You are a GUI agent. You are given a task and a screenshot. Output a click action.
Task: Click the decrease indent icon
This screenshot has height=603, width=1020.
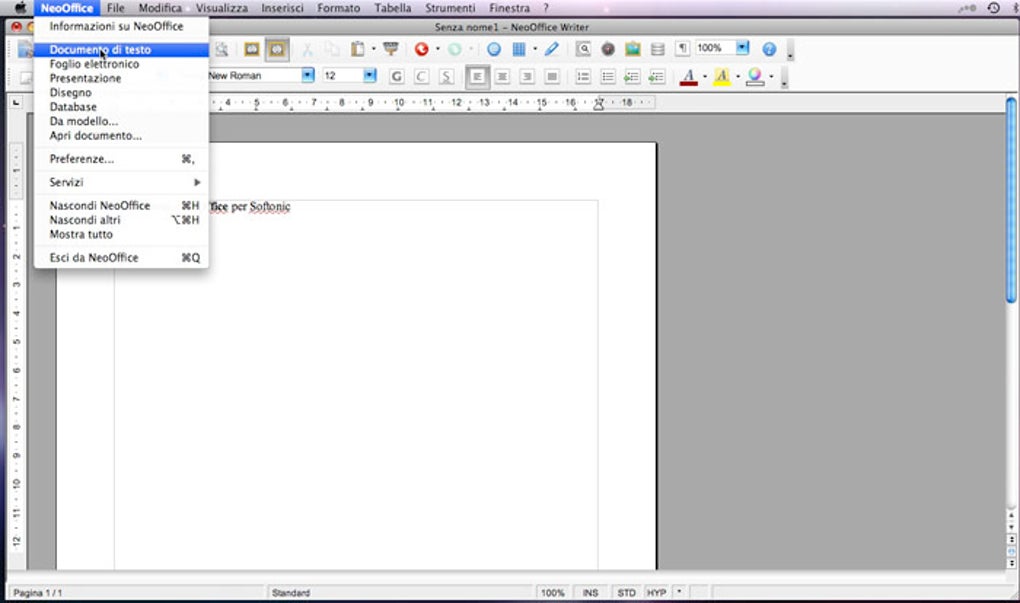[x=632, y=77]
